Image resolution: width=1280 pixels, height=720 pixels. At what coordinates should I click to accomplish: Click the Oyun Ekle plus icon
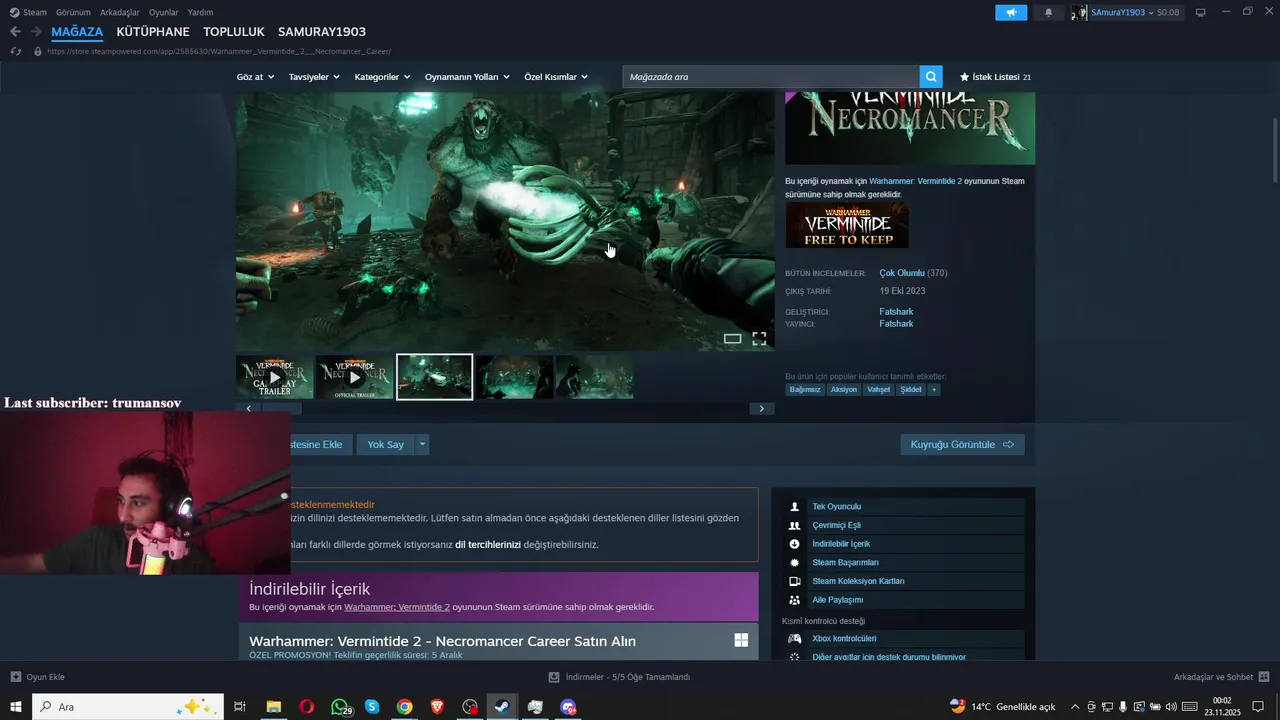pos(15,677)
